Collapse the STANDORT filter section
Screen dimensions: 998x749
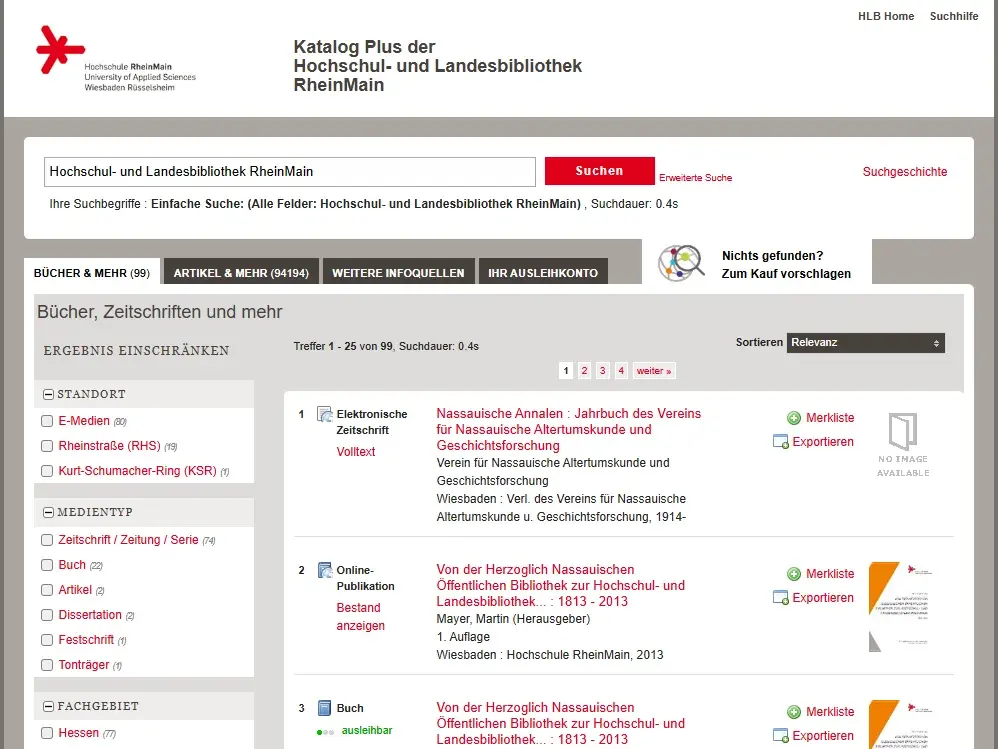click(x=48, y=394)
